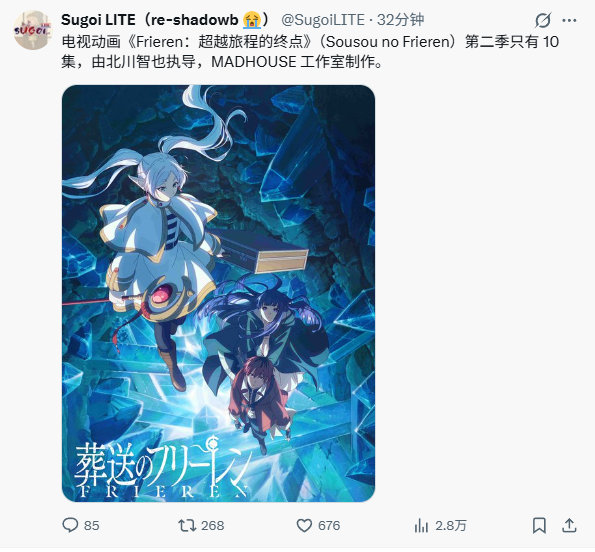Image resolution: width=595 pixels, height=552 pixels.
Task: Open the Sugoi LITE display name link
Action: 166,20
